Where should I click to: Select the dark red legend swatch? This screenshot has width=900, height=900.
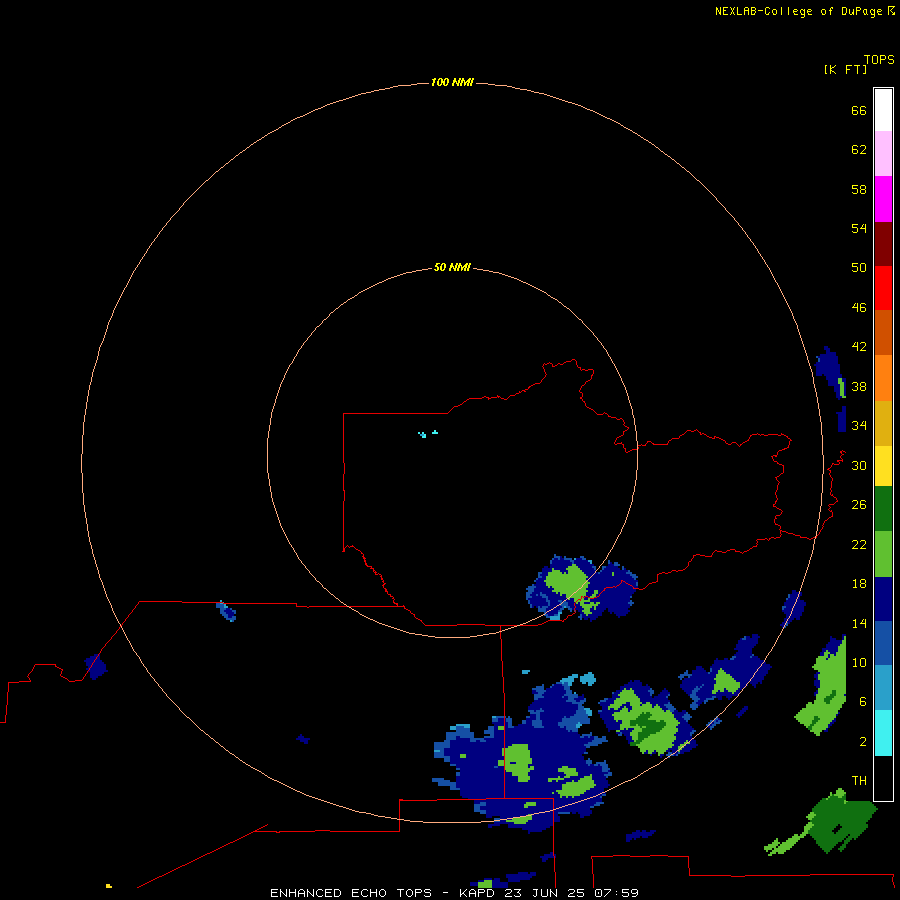[883, 244]
